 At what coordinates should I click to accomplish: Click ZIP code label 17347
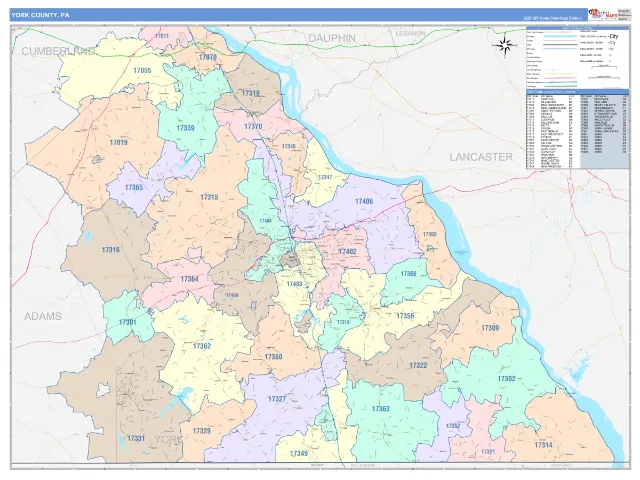coord(325,178)
